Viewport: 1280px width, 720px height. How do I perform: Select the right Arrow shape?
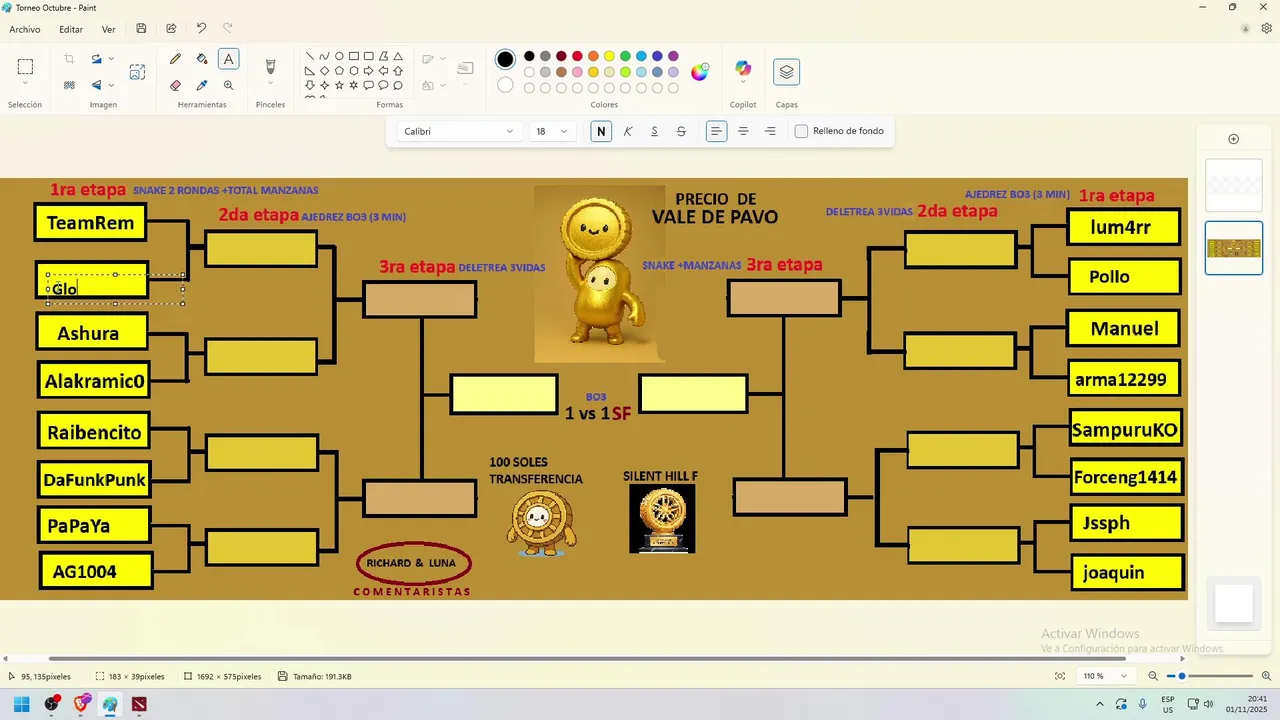click(369, 71)
